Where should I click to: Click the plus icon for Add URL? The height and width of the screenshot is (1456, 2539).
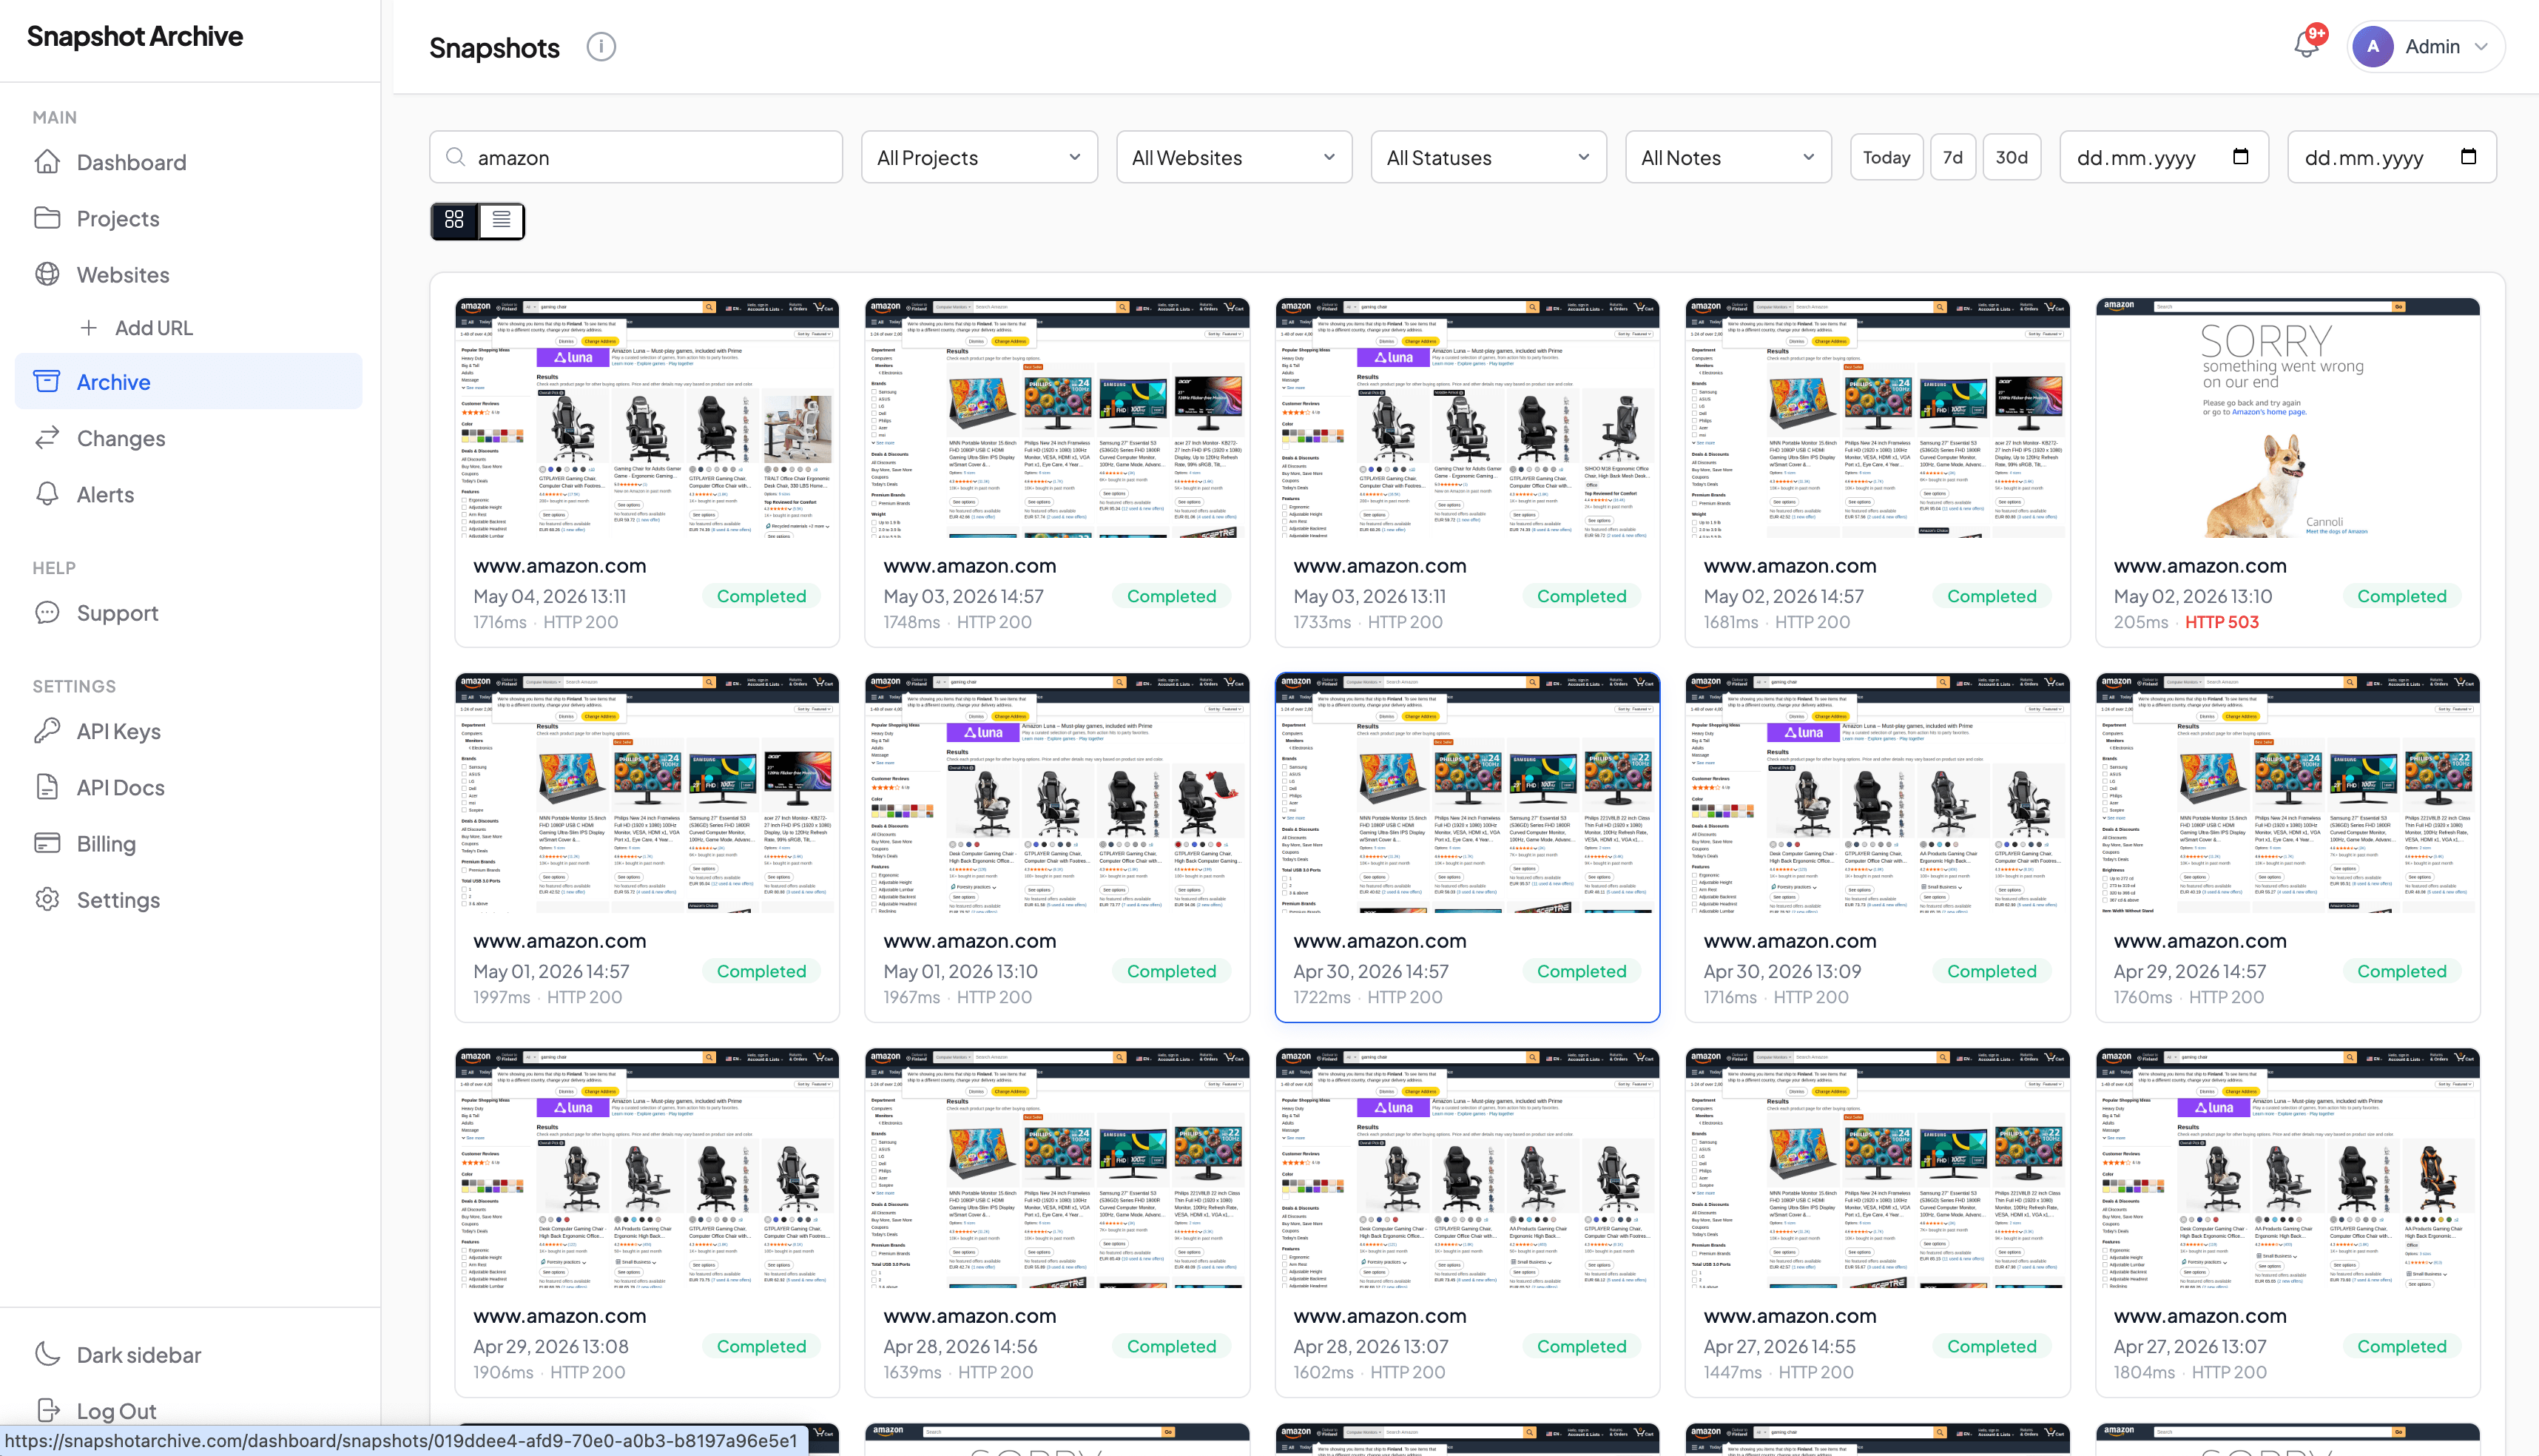pyautogui.click(x=89, y=328)
